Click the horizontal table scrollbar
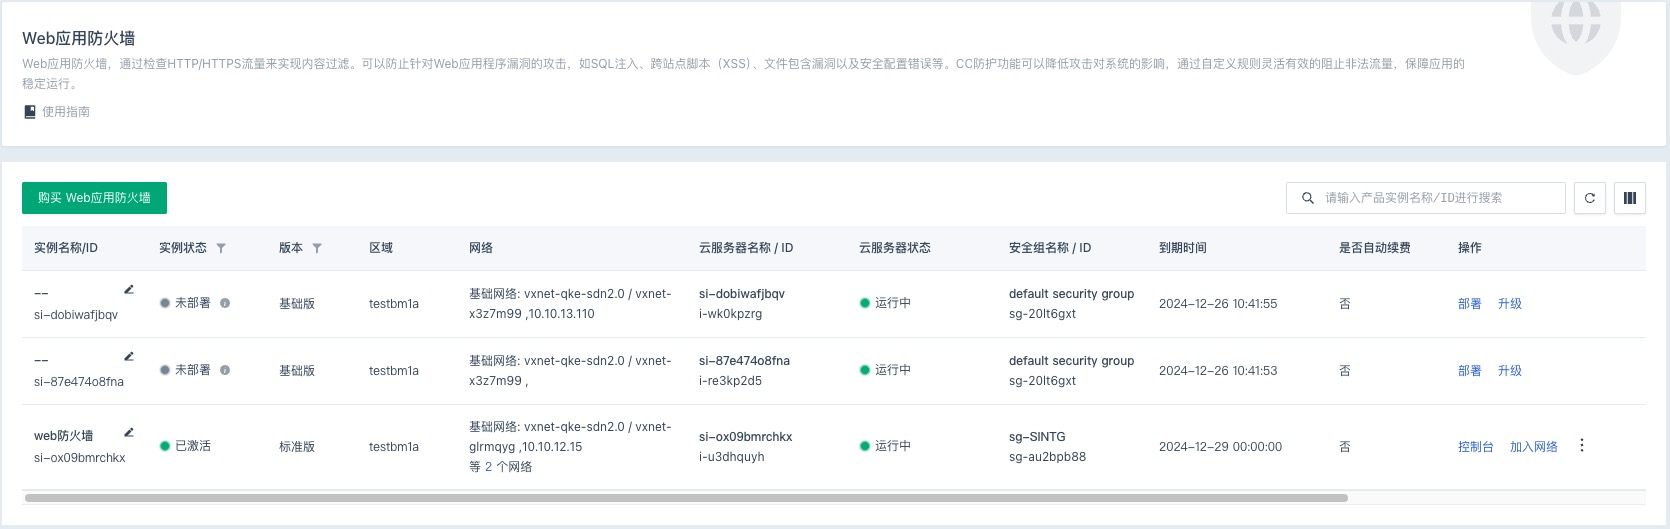This screenshot has height=529, width=1670. [x=686, y=497]
